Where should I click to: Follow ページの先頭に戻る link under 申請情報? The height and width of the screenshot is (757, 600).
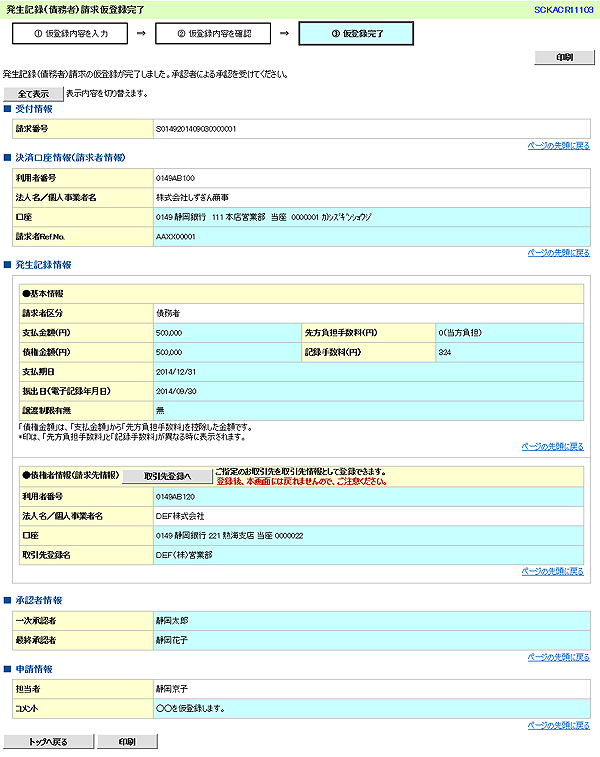558,726
